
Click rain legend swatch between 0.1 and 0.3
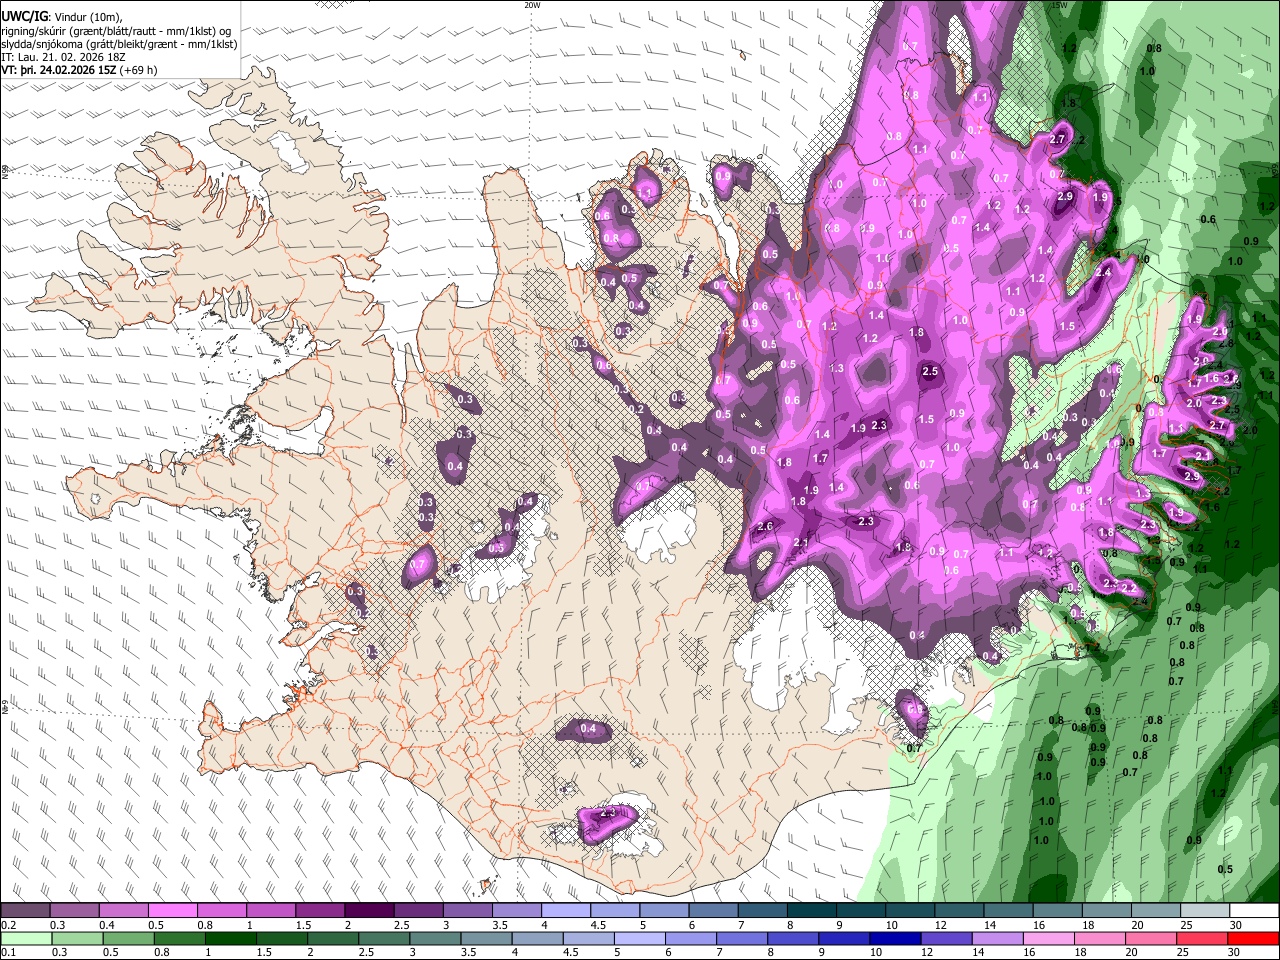tap(26, 939)
